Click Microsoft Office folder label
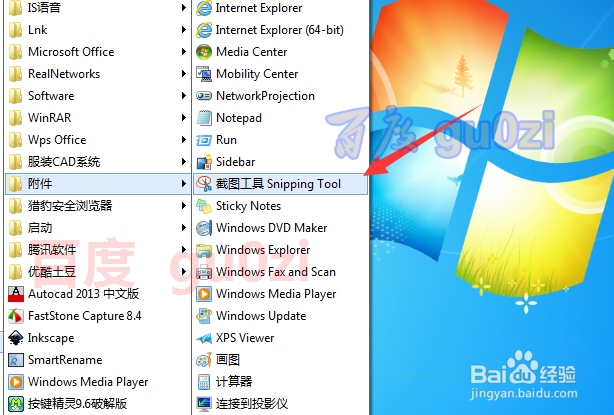The image size is (614, 415). click(x=71, y=52)
